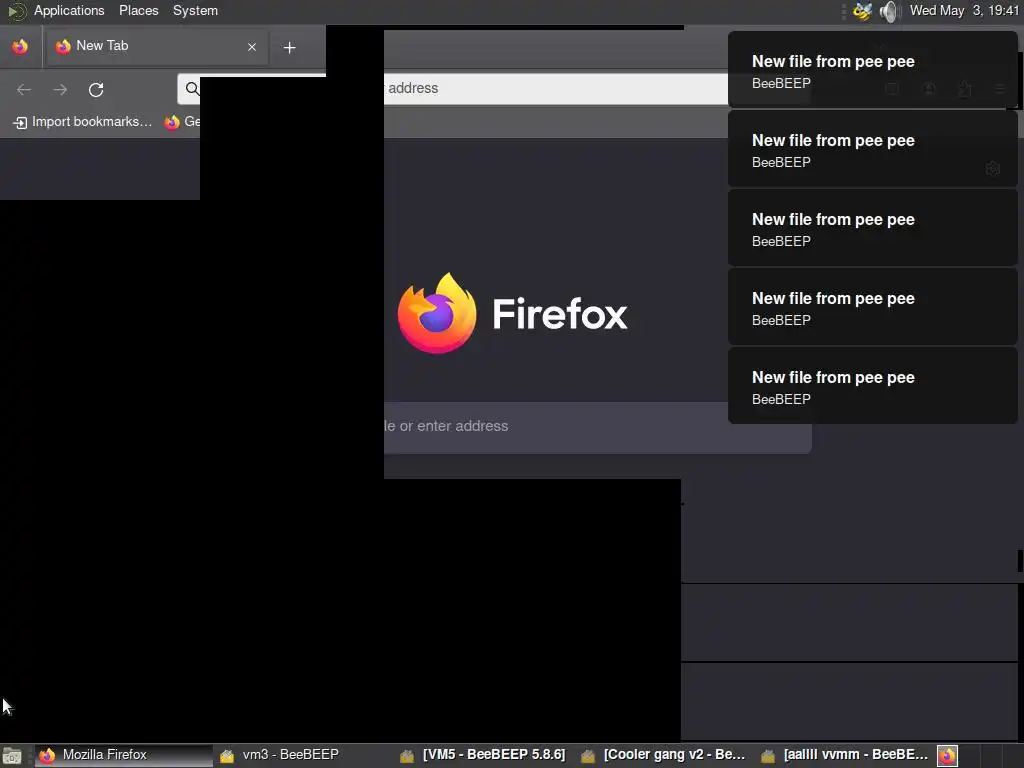Open the second New file from pee pee notification
The image size is (1024, 768).
(x=872, y=149)
